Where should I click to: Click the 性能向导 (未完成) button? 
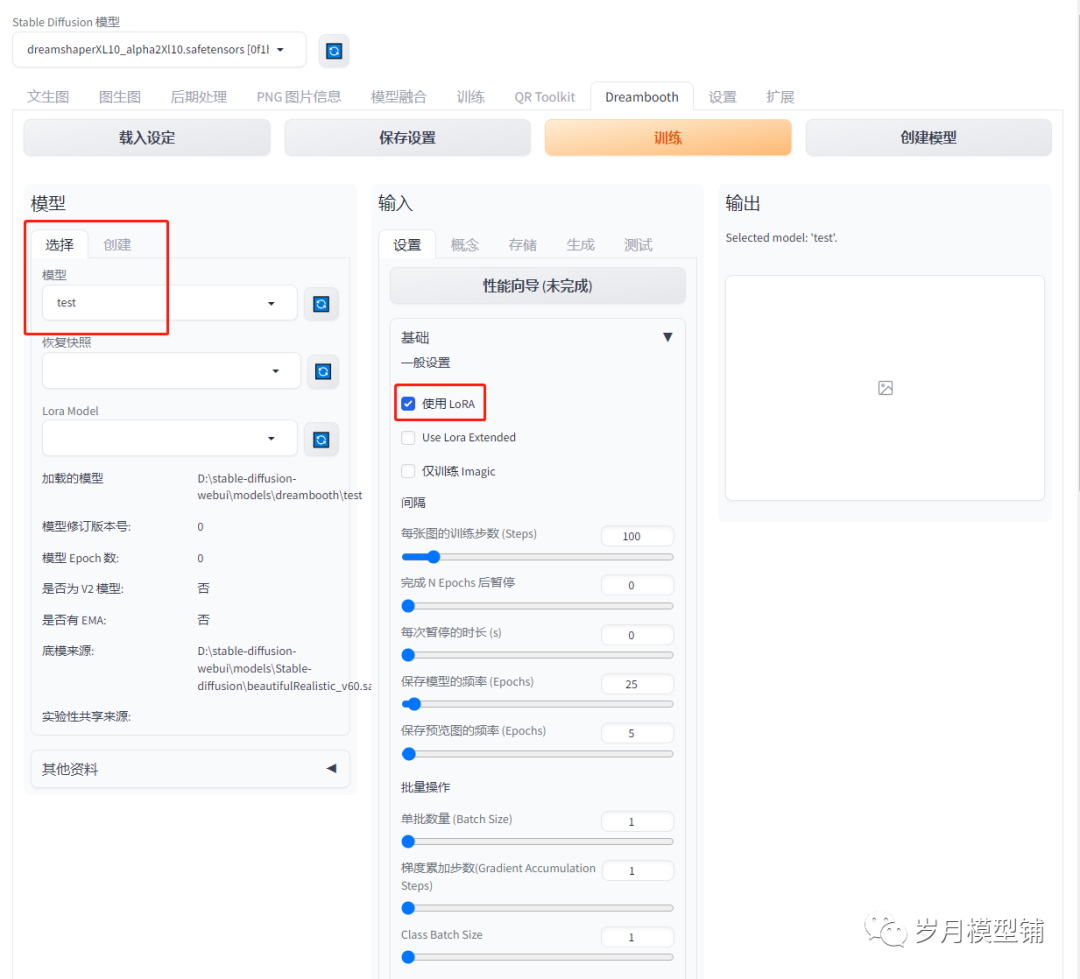(x=538, y=286)
